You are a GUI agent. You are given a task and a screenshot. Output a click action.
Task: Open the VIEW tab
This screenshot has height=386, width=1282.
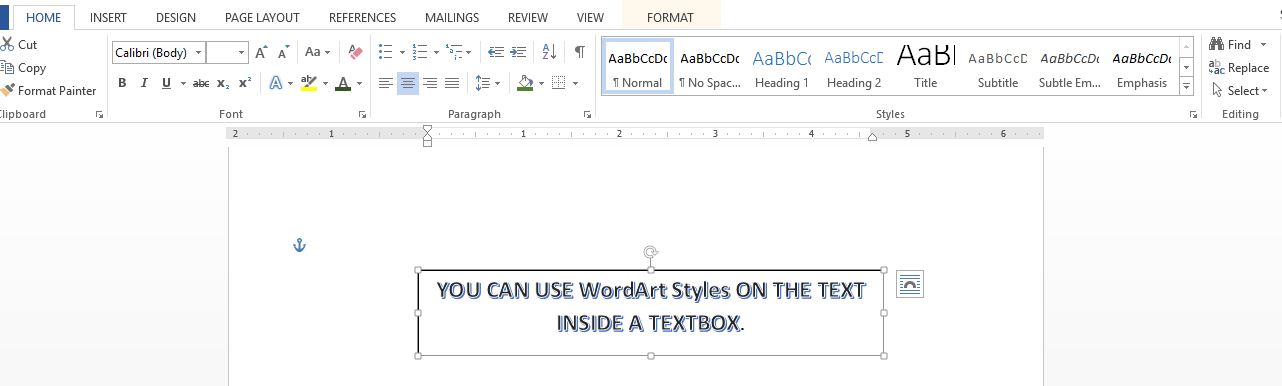coord(590,18)
